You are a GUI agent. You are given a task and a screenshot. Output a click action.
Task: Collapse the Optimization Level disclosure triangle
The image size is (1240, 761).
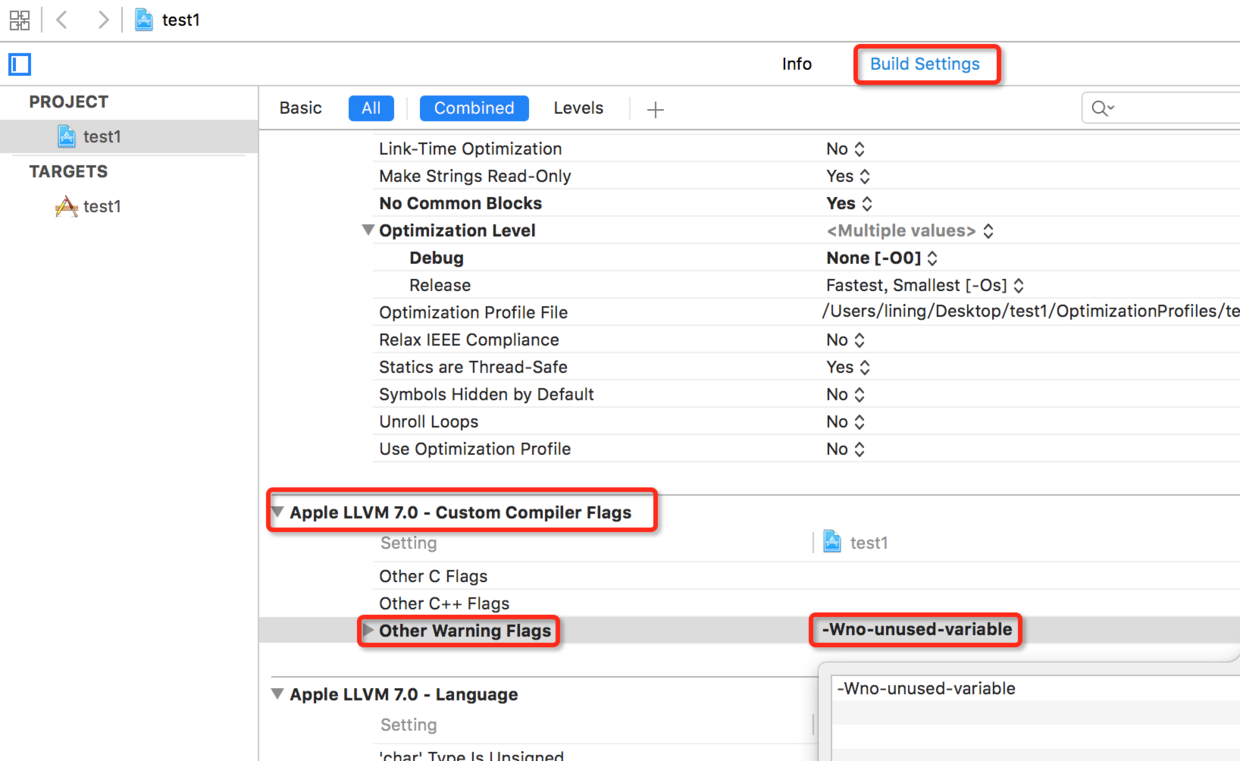[368, 230]
